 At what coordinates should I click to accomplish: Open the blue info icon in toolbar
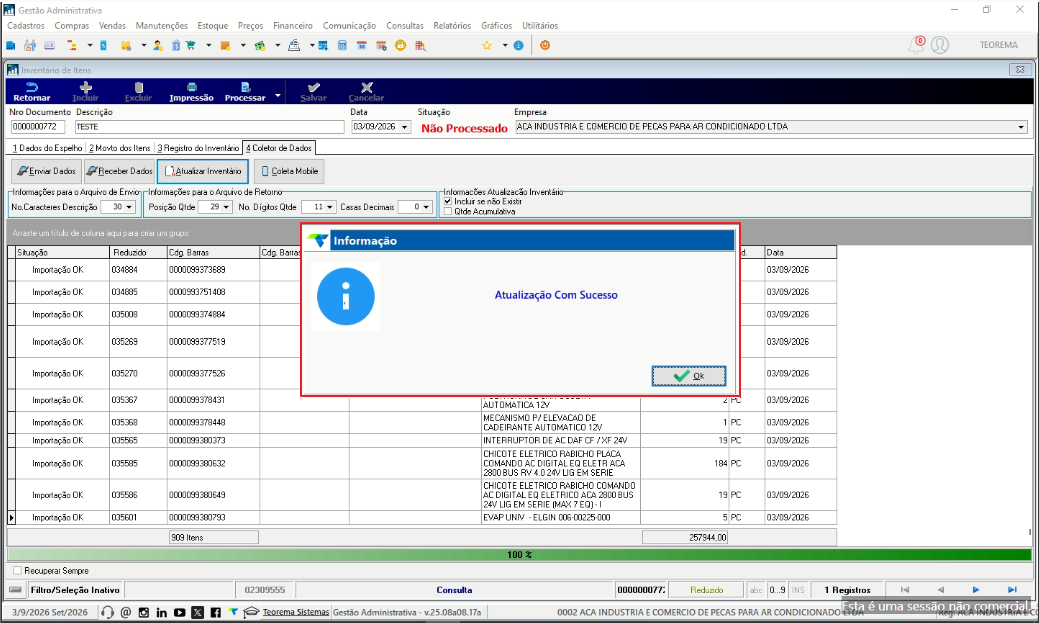[x=519, y=46]
